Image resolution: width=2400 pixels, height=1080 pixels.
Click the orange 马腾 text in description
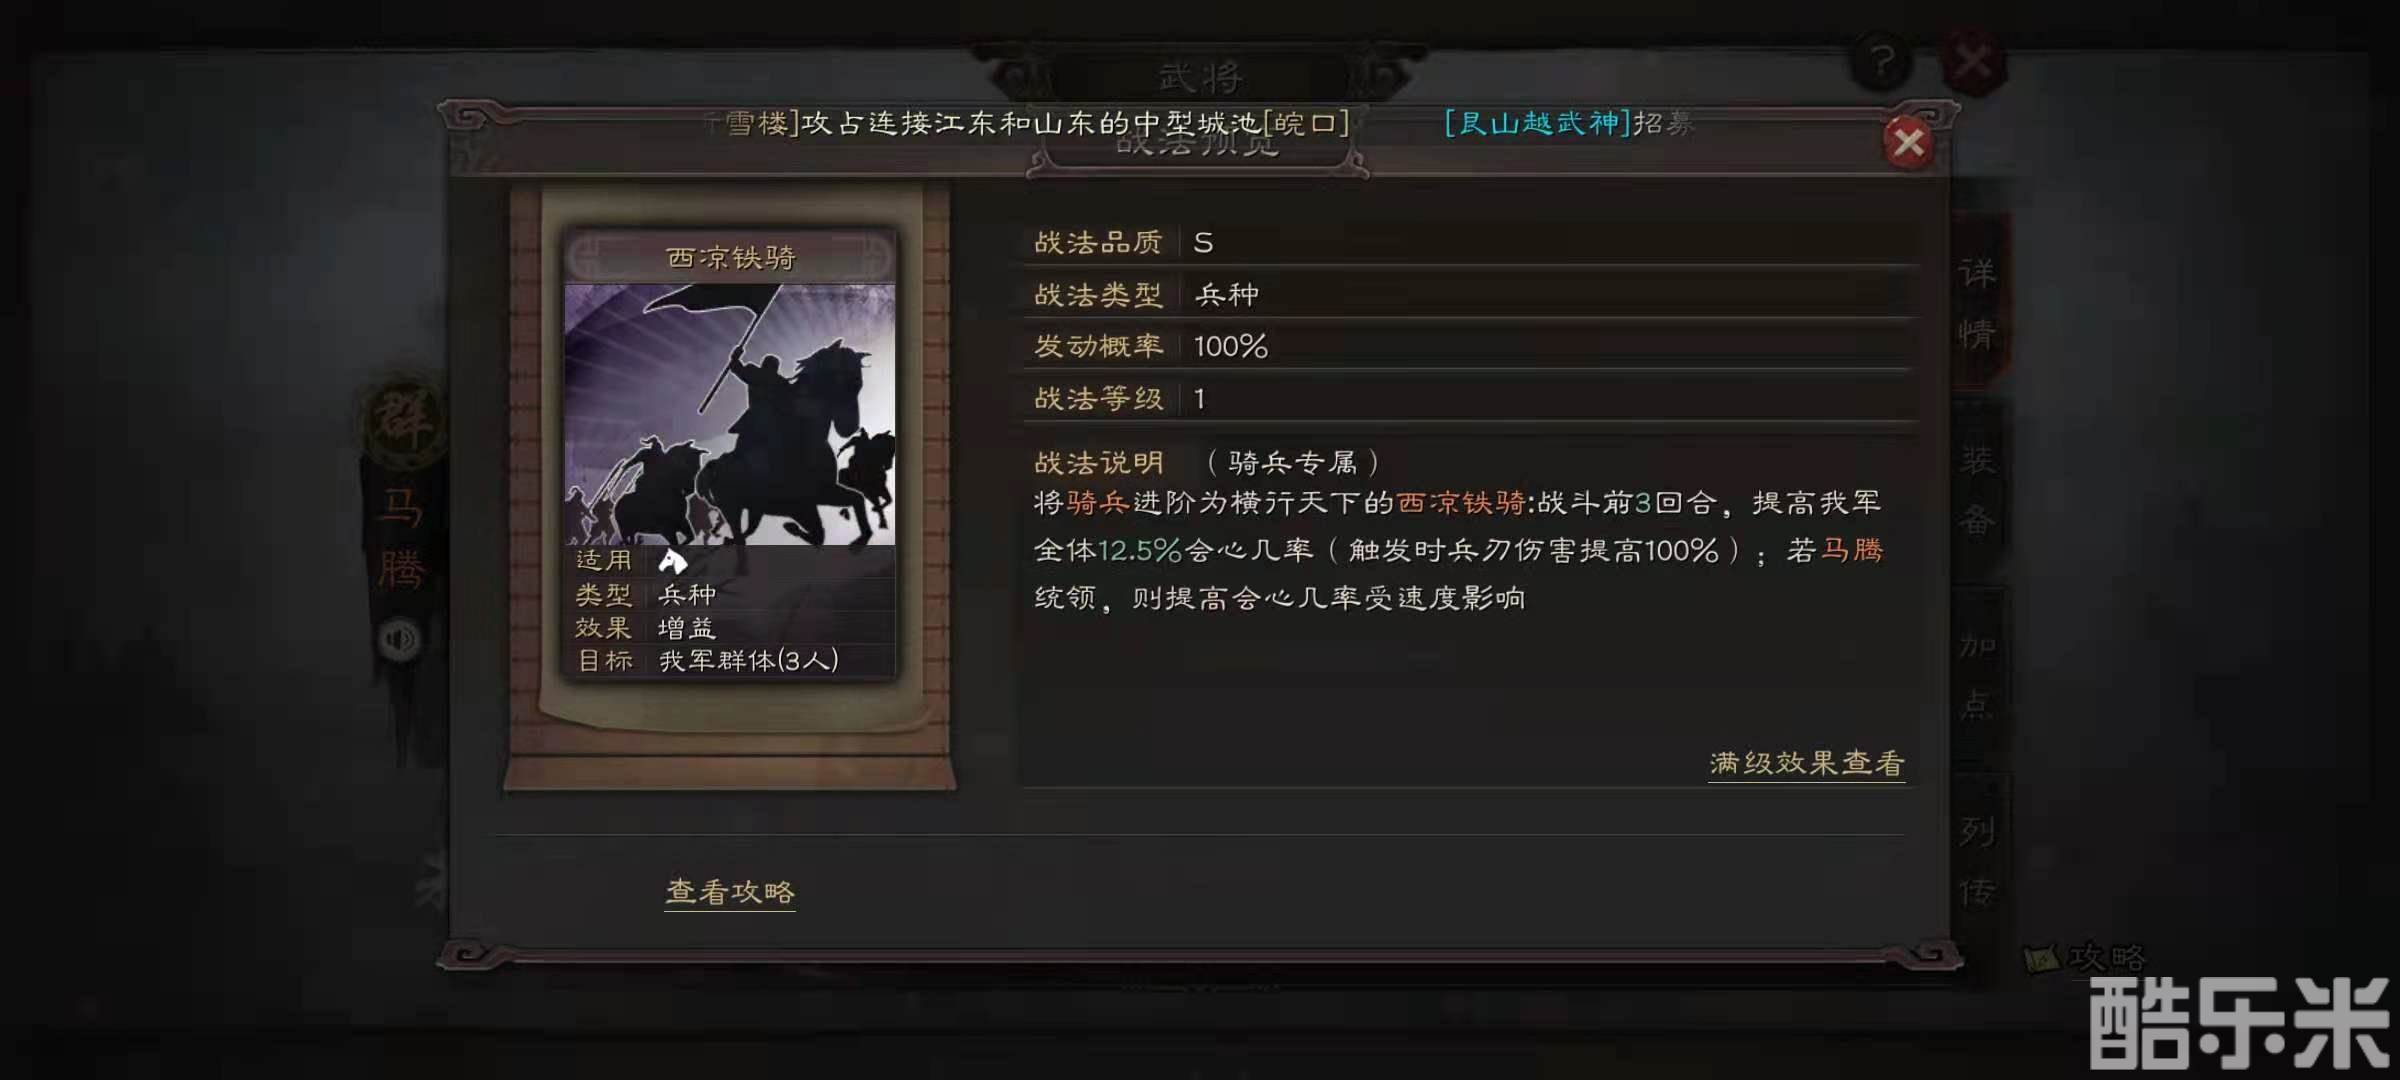1852,550
